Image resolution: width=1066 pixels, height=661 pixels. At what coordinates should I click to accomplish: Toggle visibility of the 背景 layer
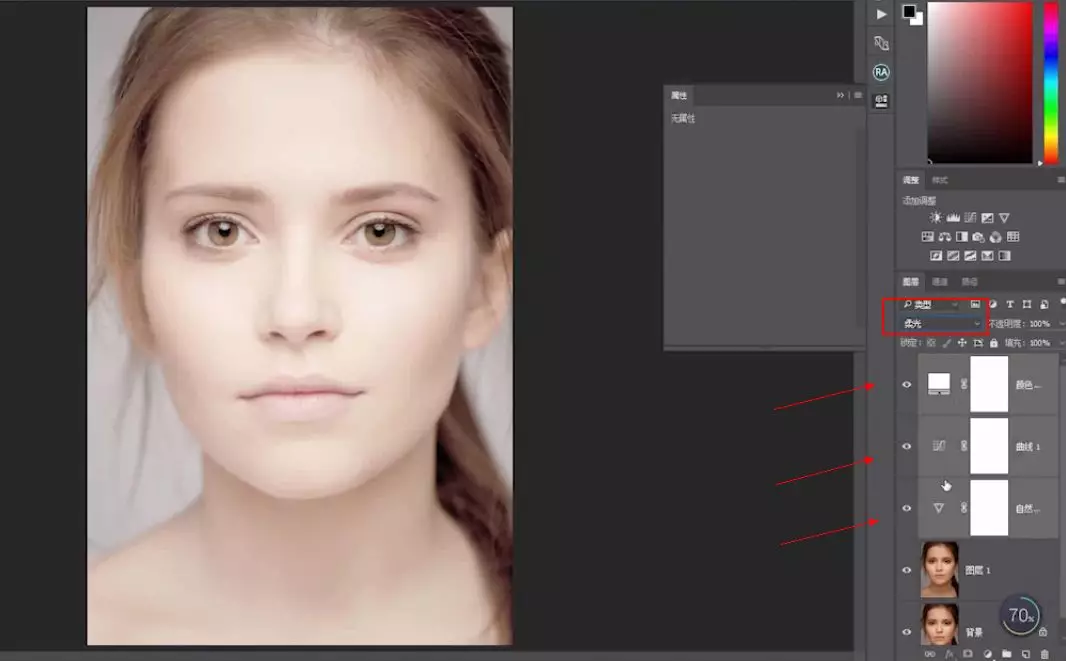click(906, 632)
